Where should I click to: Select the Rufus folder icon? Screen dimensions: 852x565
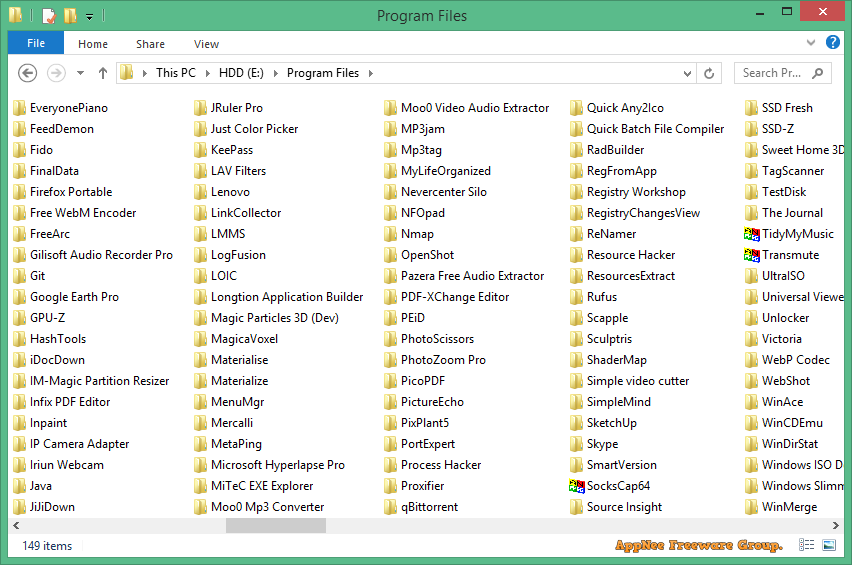[577, 297]
